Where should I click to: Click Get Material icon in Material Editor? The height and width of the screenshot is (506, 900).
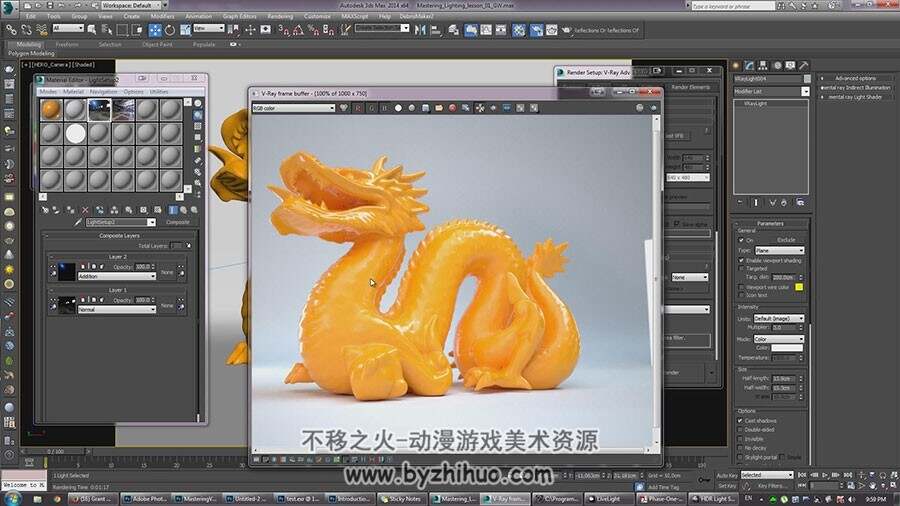[45, 210]
